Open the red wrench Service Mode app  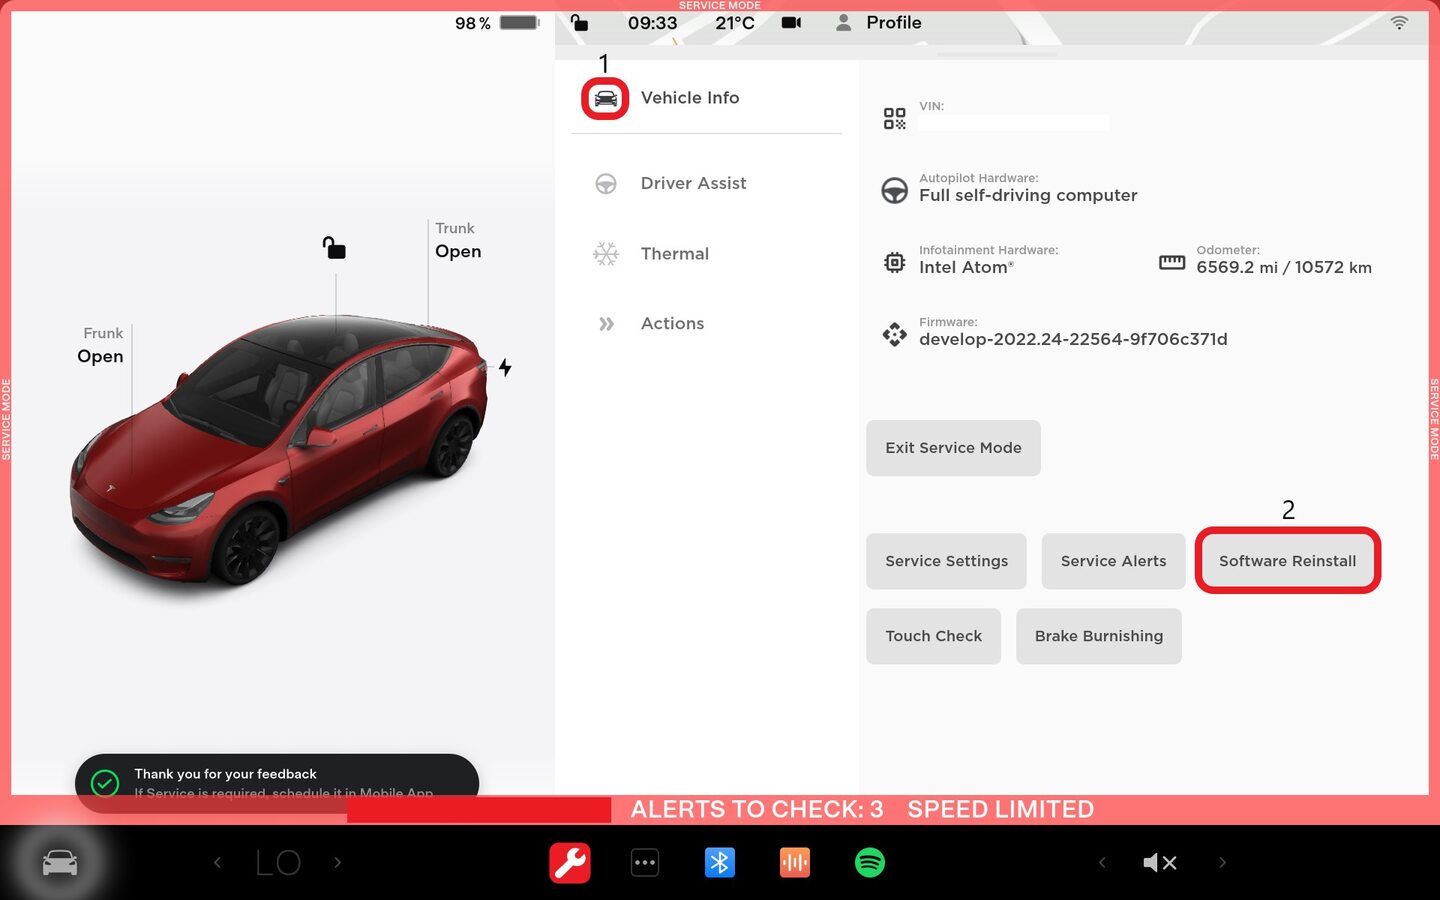570,862
